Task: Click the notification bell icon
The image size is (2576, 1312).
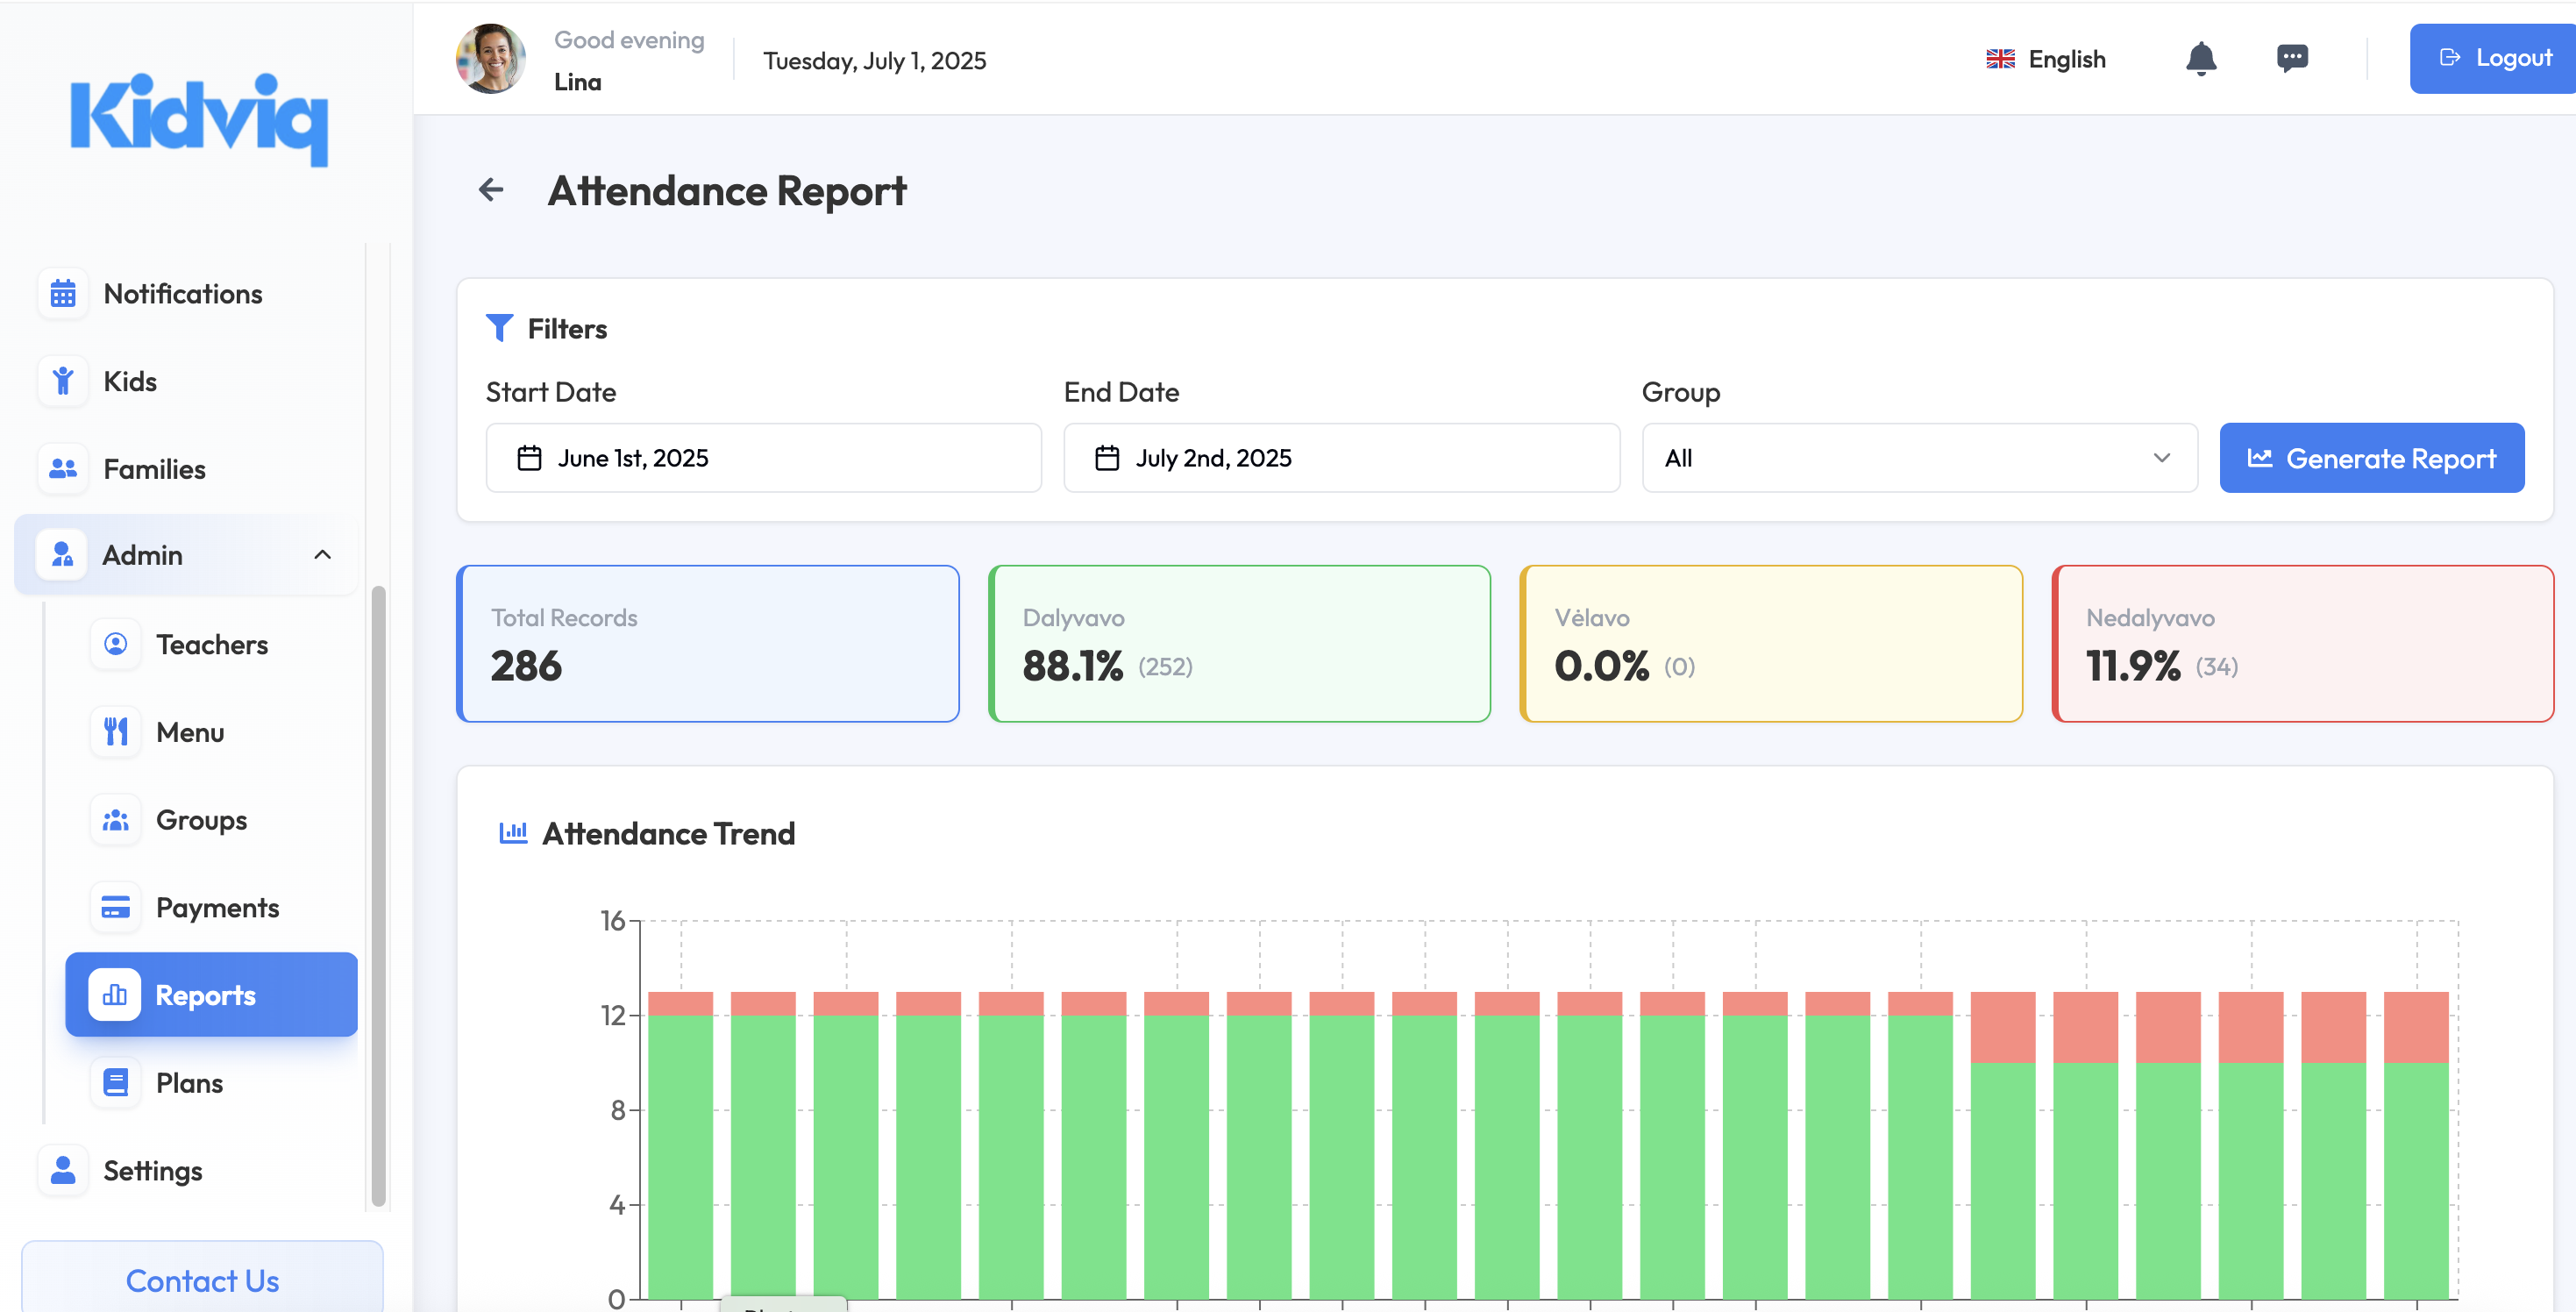Action: [2200, 59]
